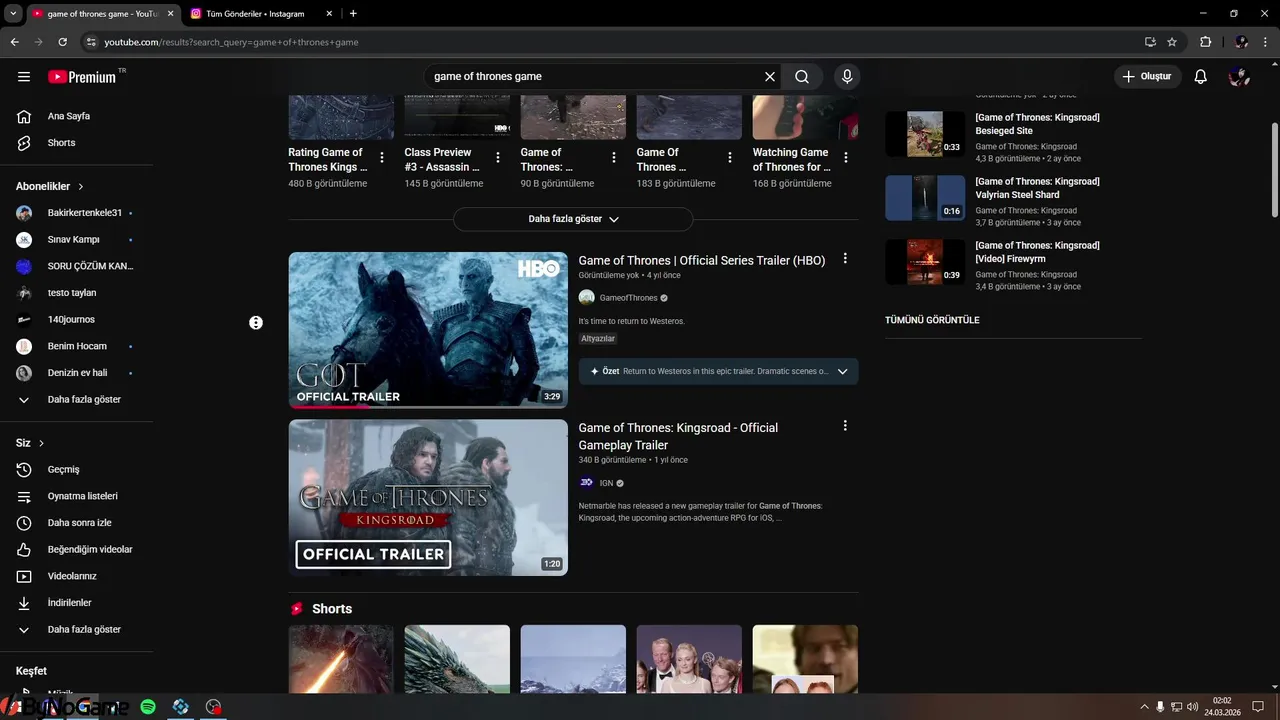This screenshot has height=720, width=1280.
Task: Open the [Video] Firewyrm video thumbnail
Action: 925,262
